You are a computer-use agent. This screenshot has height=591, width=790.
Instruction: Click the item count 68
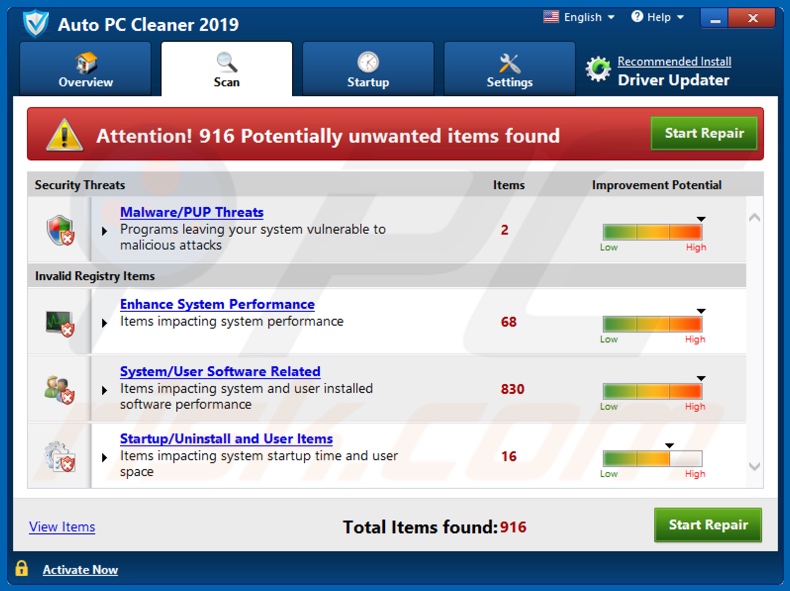click(508, 322)
